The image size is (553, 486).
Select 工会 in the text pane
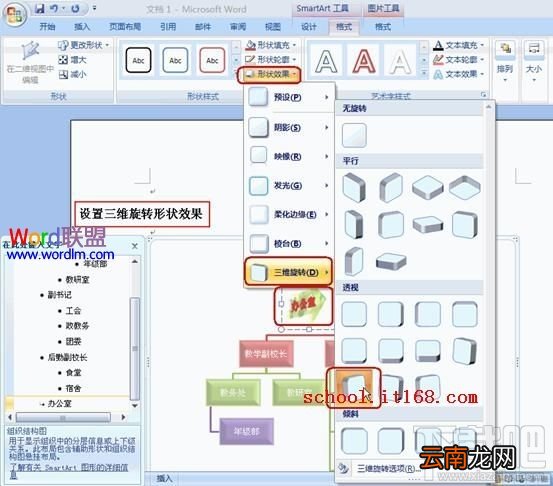click(73, 310)
